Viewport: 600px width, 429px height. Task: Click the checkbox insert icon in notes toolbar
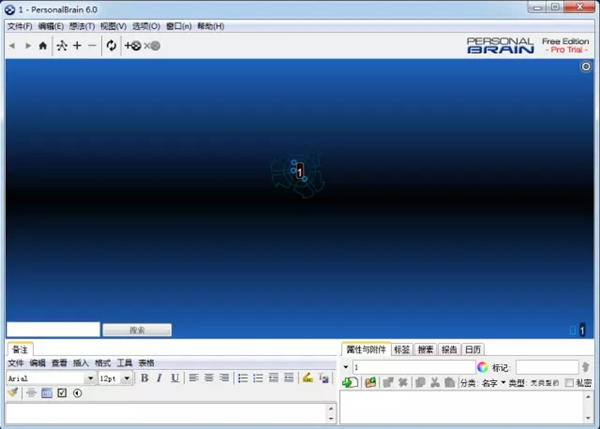(x=62, y=393)
